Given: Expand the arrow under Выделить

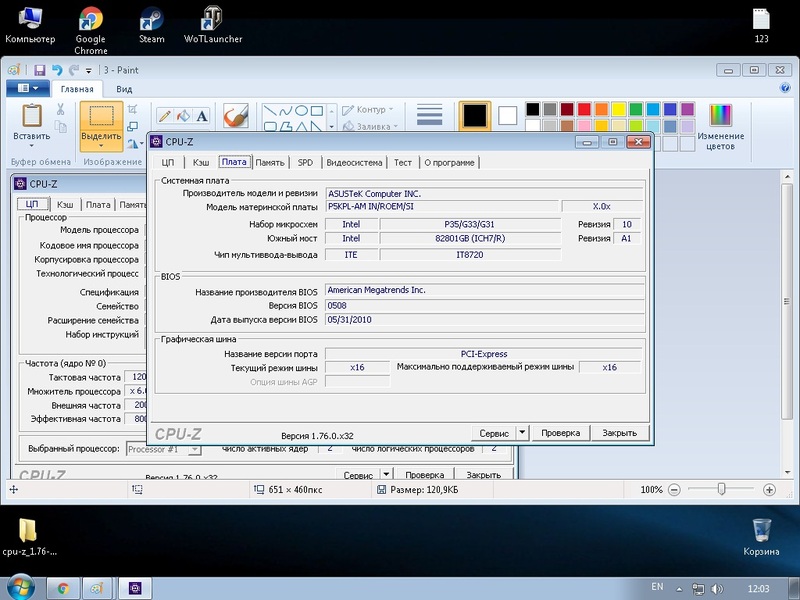Looking at the screenshot, I should point(101,146).
